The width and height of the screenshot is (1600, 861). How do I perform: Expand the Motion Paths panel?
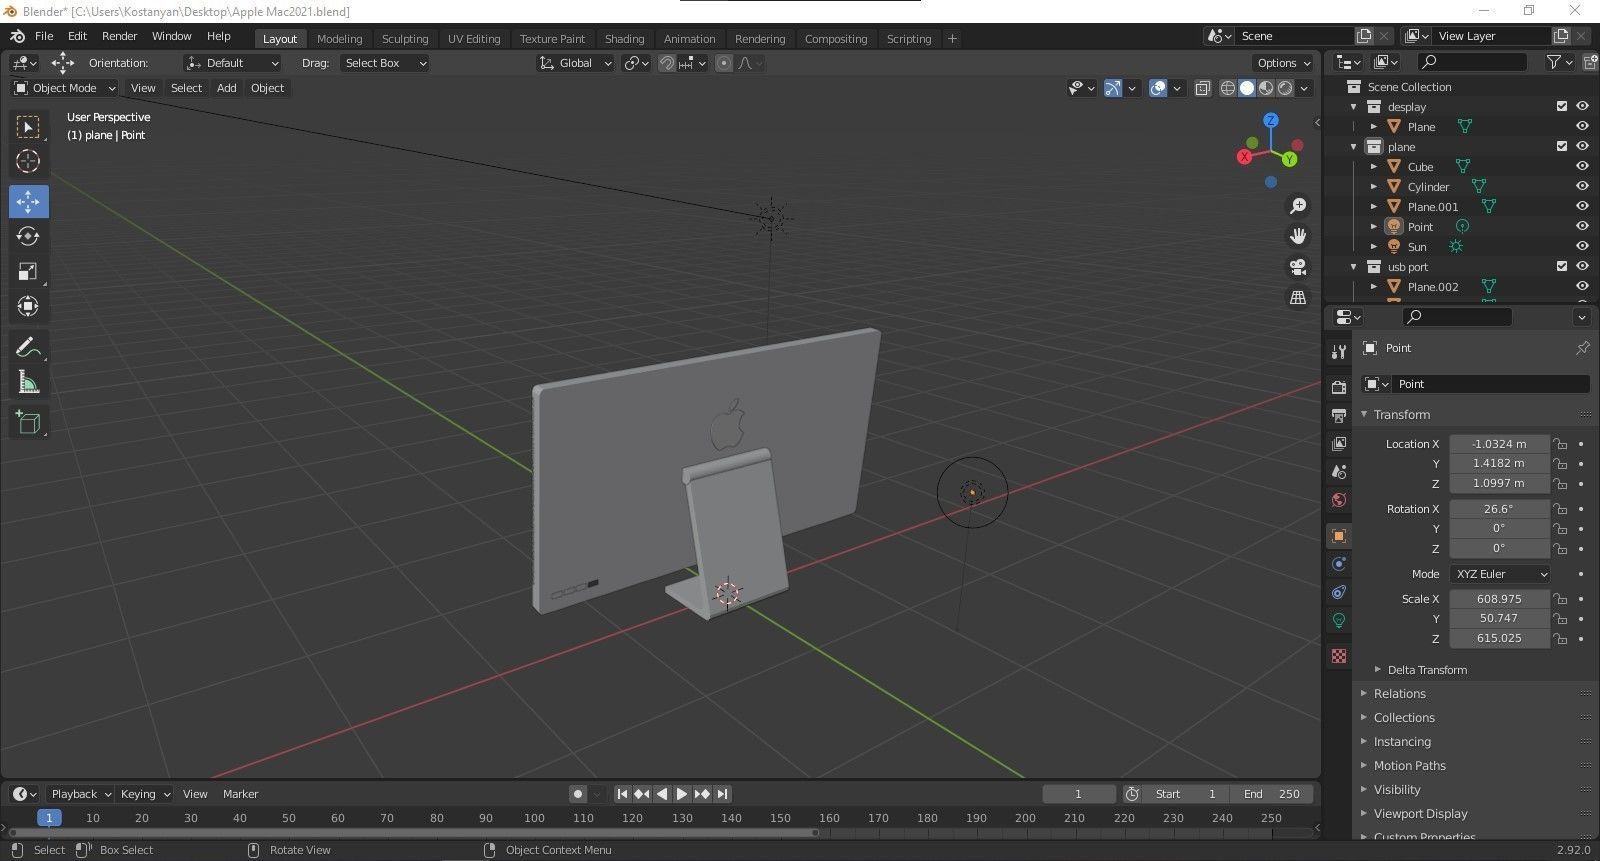click(1409, 766)
